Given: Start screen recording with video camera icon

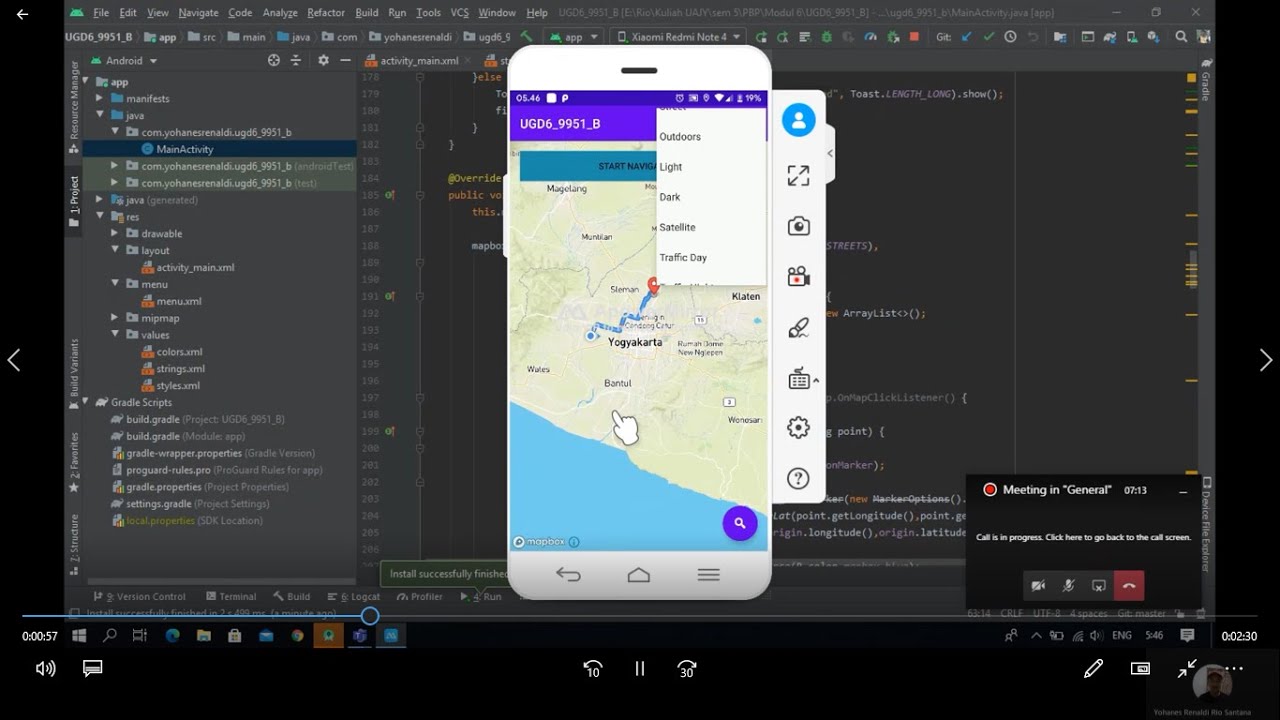Looking at the screenshot, I should pyautogui.click(x=798, y=277).
